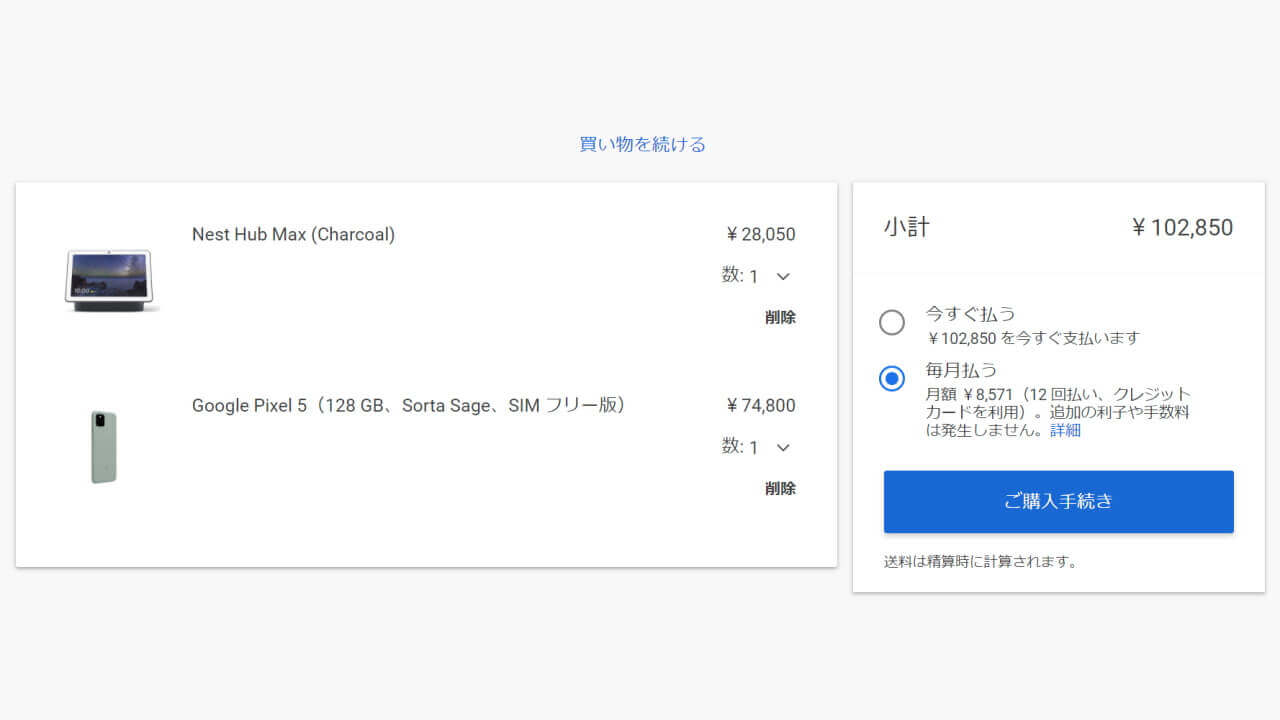This screenshot has height=720, width=1280.
Task: Click 詳細 for installment payment details
Action: (x=1065, y=430)
